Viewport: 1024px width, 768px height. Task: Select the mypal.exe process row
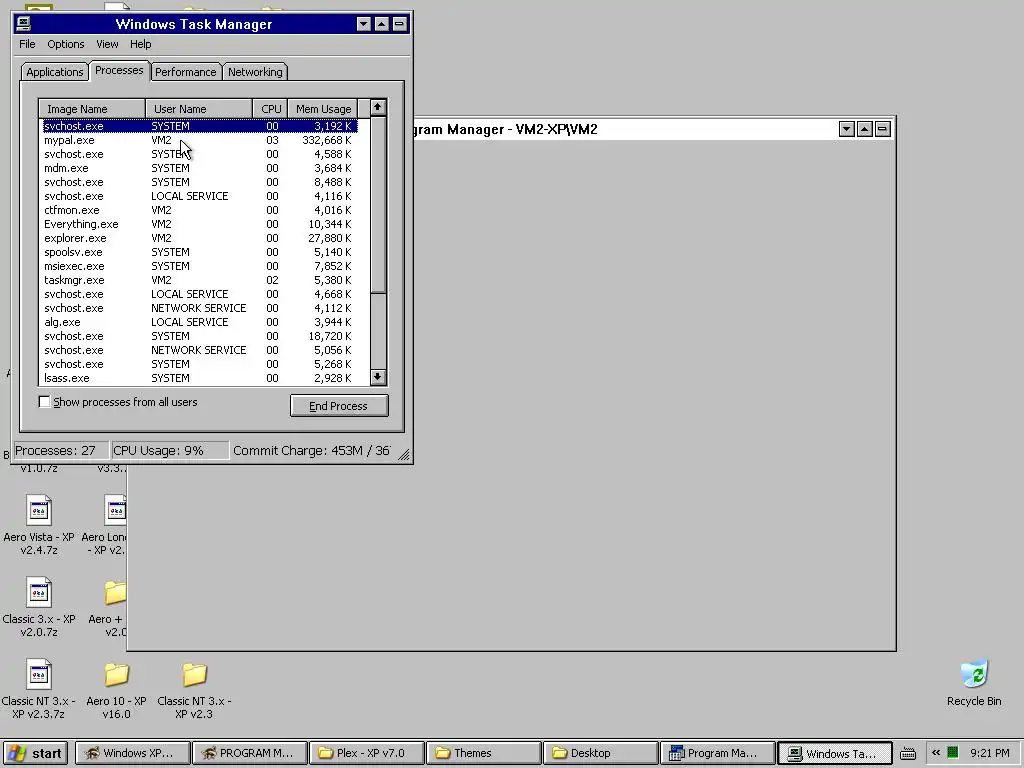200,140
